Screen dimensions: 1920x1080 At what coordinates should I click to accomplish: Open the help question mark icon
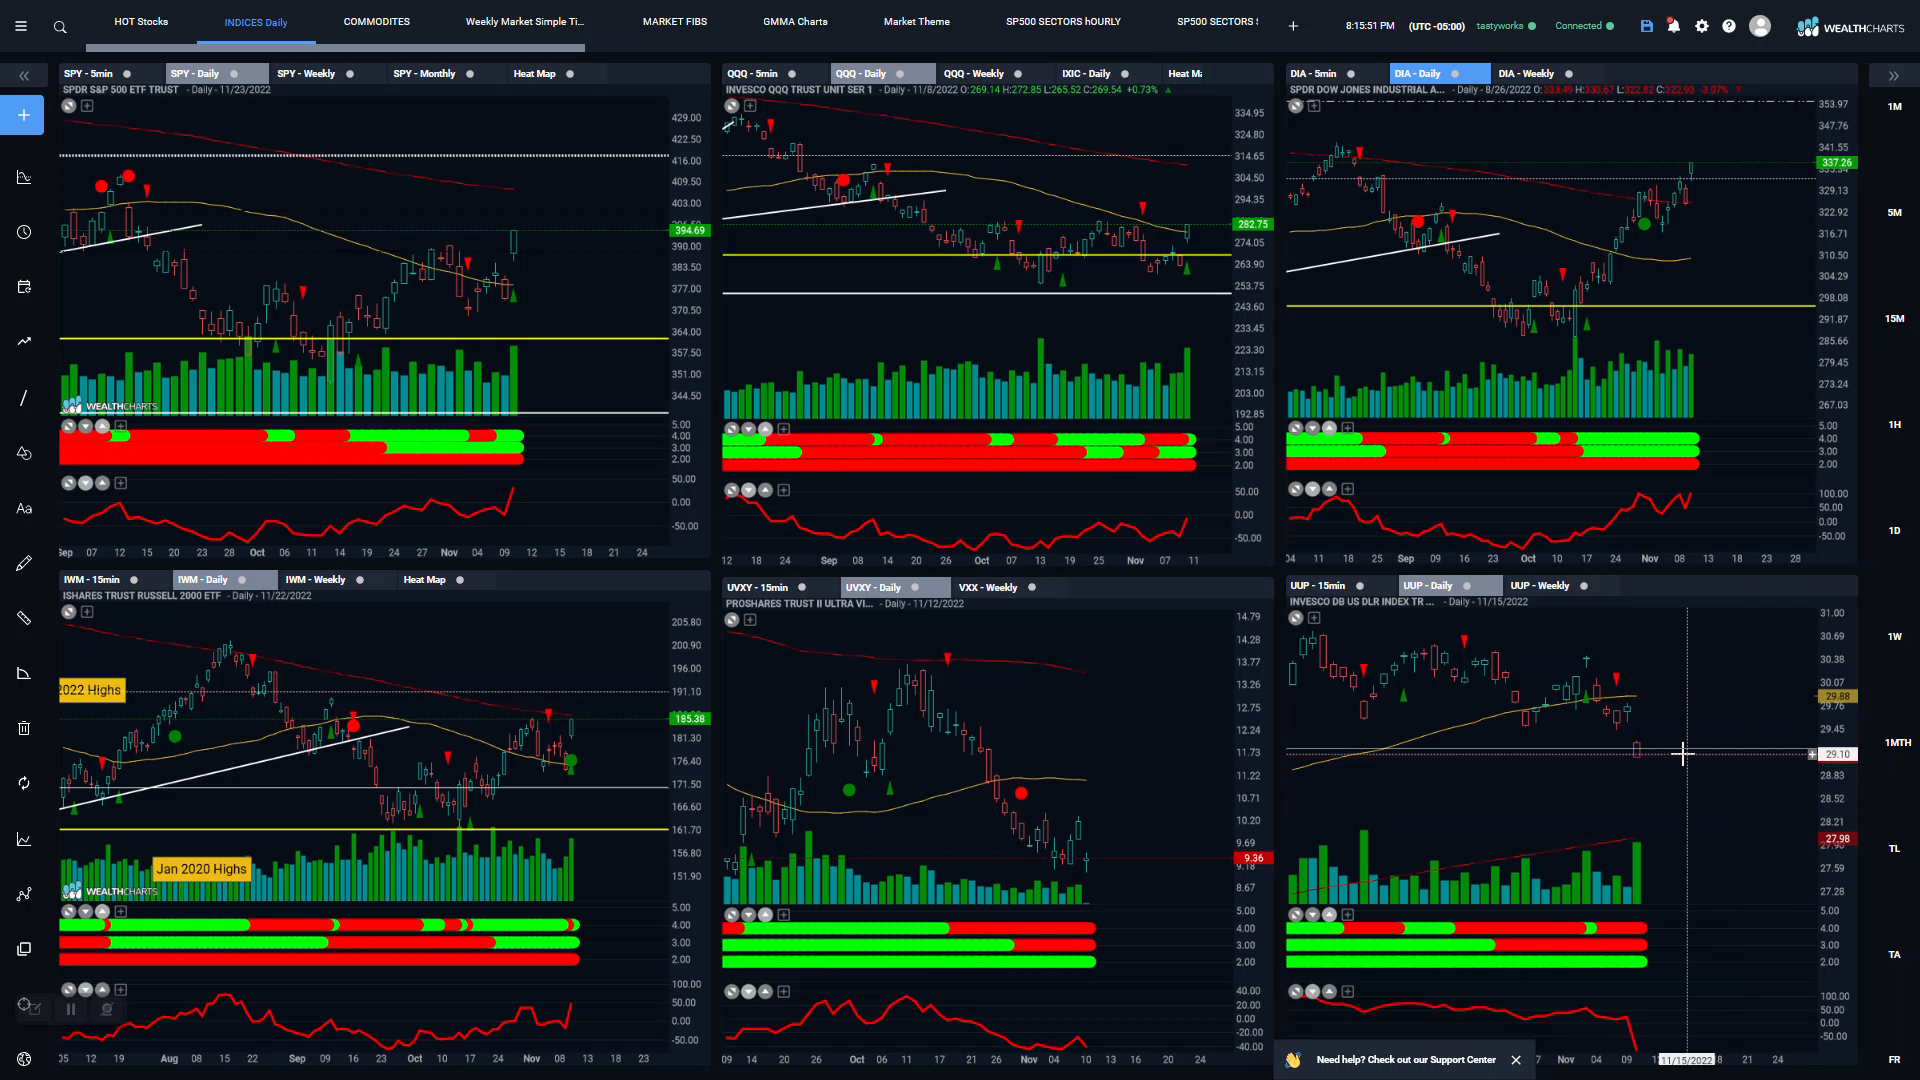[x=1729, y=26]
